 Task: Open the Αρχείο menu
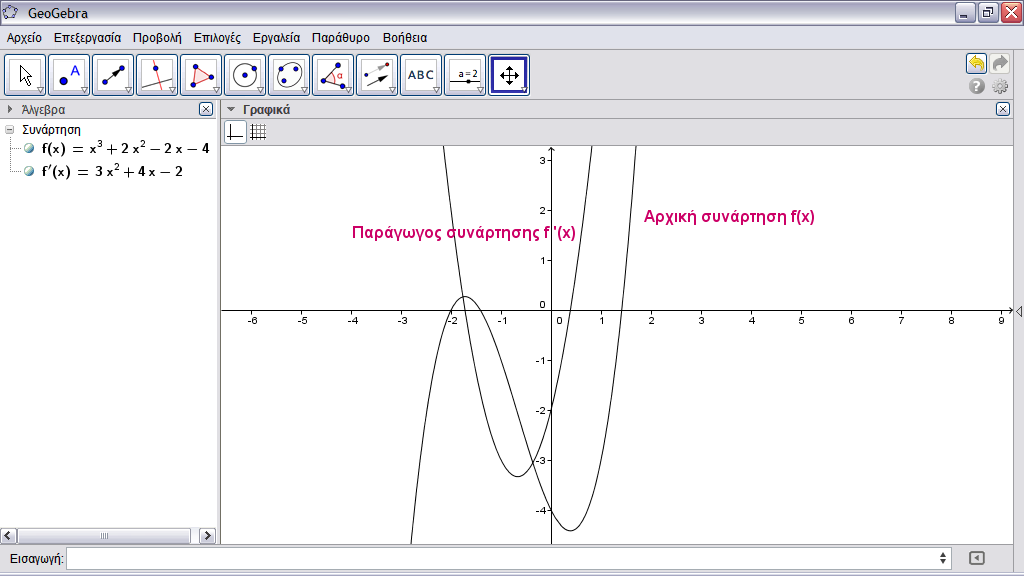[24, 38]
